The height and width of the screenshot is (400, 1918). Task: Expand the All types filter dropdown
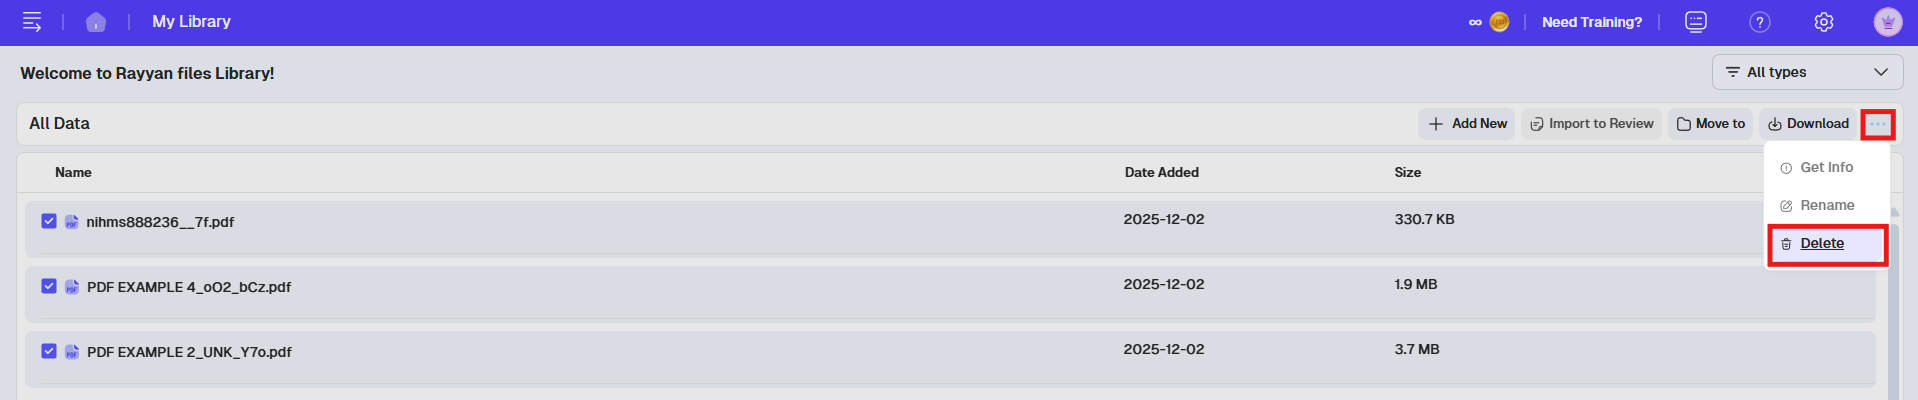tap(1807, 72)
